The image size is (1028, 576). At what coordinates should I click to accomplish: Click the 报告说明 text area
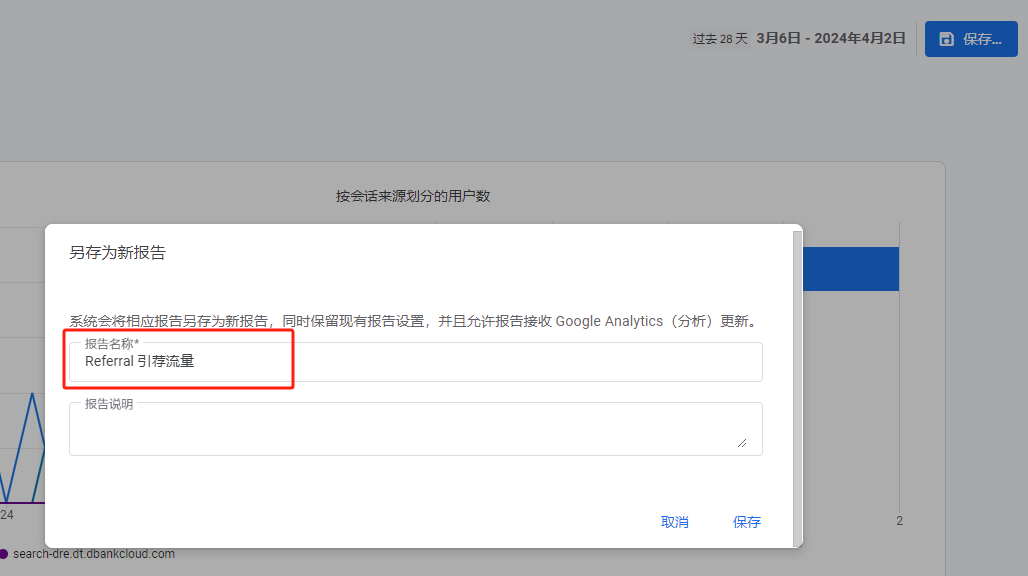(416, 429)
